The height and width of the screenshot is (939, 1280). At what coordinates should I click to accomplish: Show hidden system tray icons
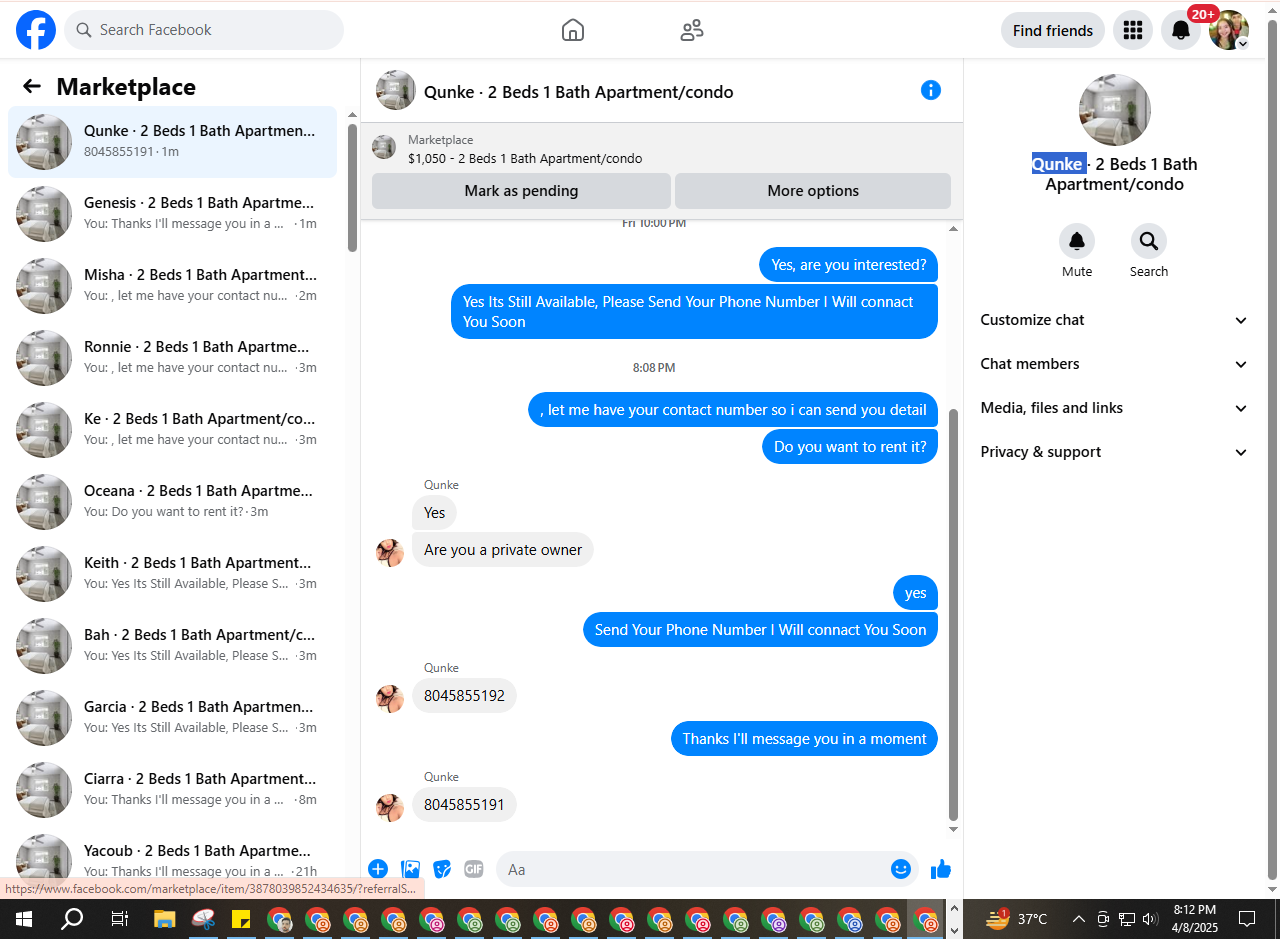(1079, 918)
